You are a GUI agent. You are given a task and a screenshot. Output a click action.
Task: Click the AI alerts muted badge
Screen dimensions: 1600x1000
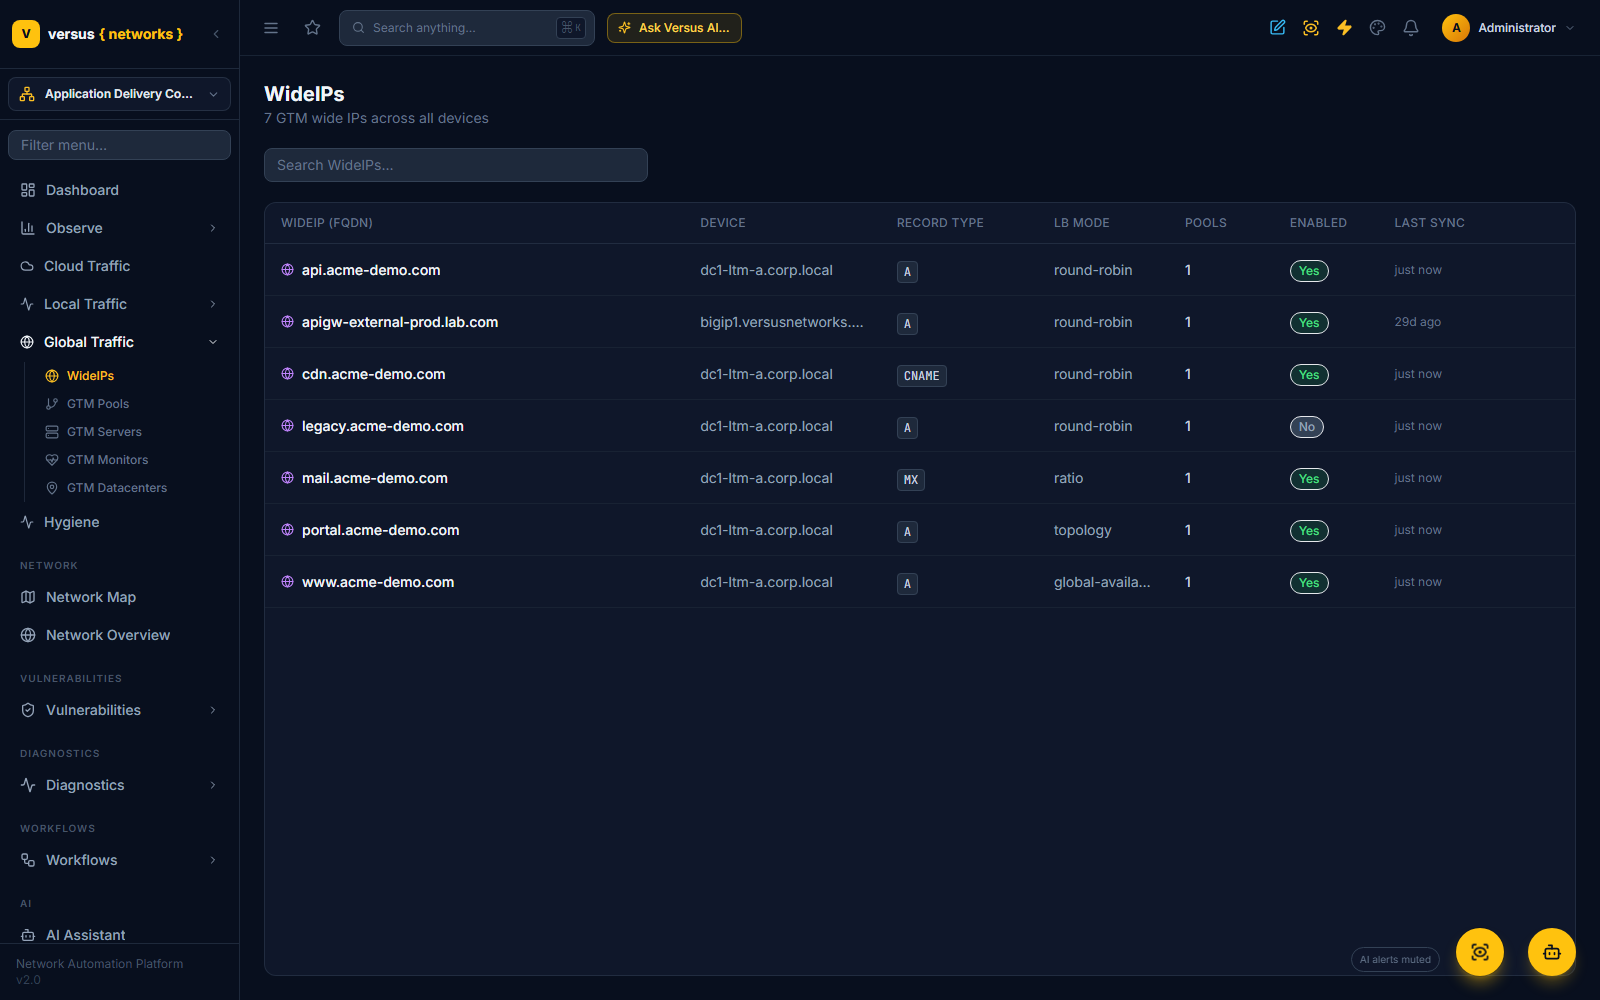[x=1395, y=959]
